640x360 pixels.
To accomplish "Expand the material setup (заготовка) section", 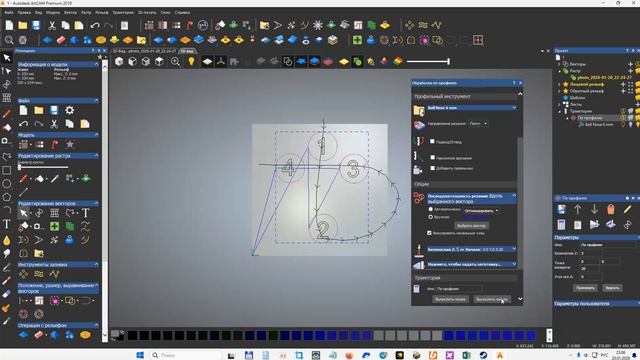I will [514, 264].
